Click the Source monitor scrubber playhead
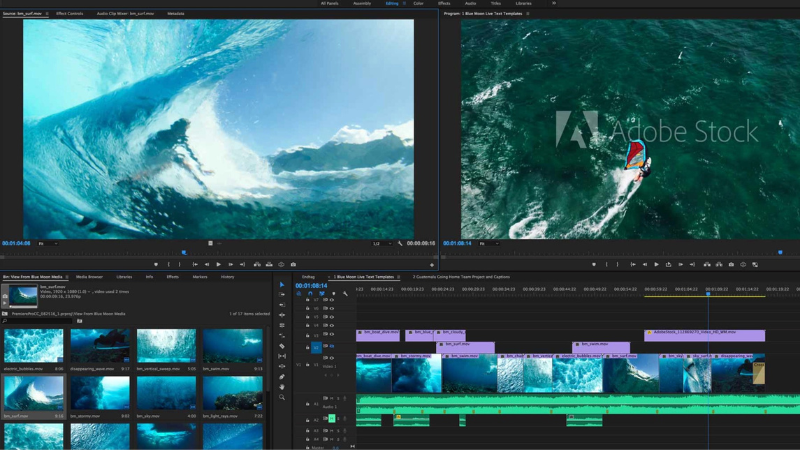800x450 pixels. point(183,252)
